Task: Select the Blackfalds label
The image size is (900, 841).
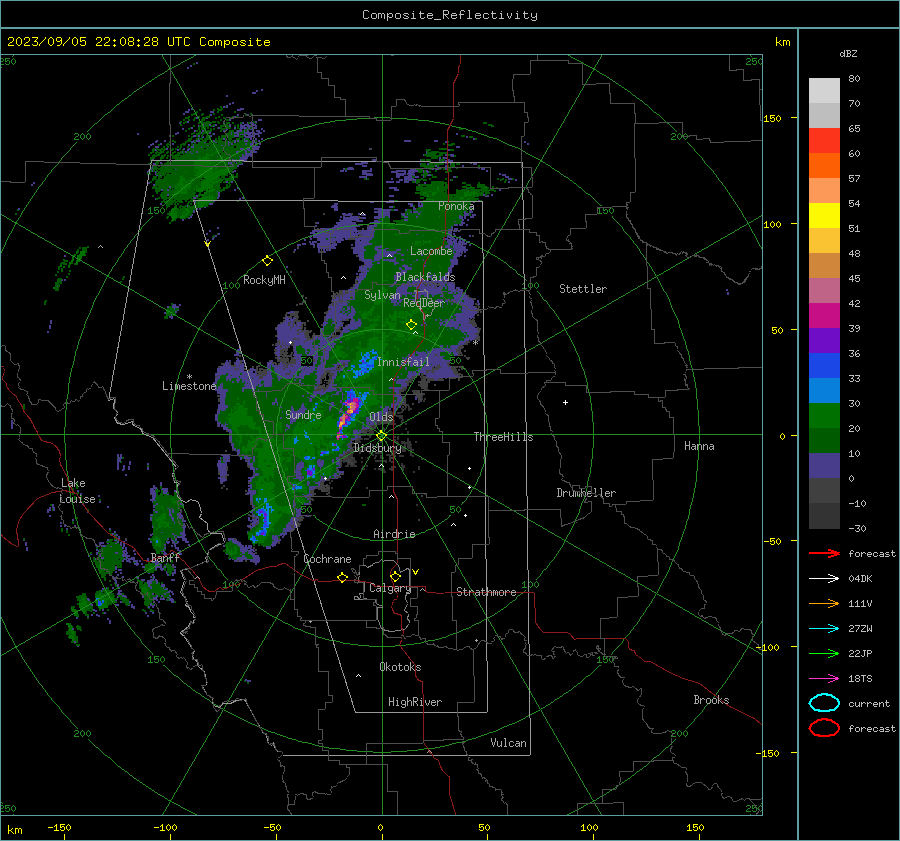Action: pos(425,277)
